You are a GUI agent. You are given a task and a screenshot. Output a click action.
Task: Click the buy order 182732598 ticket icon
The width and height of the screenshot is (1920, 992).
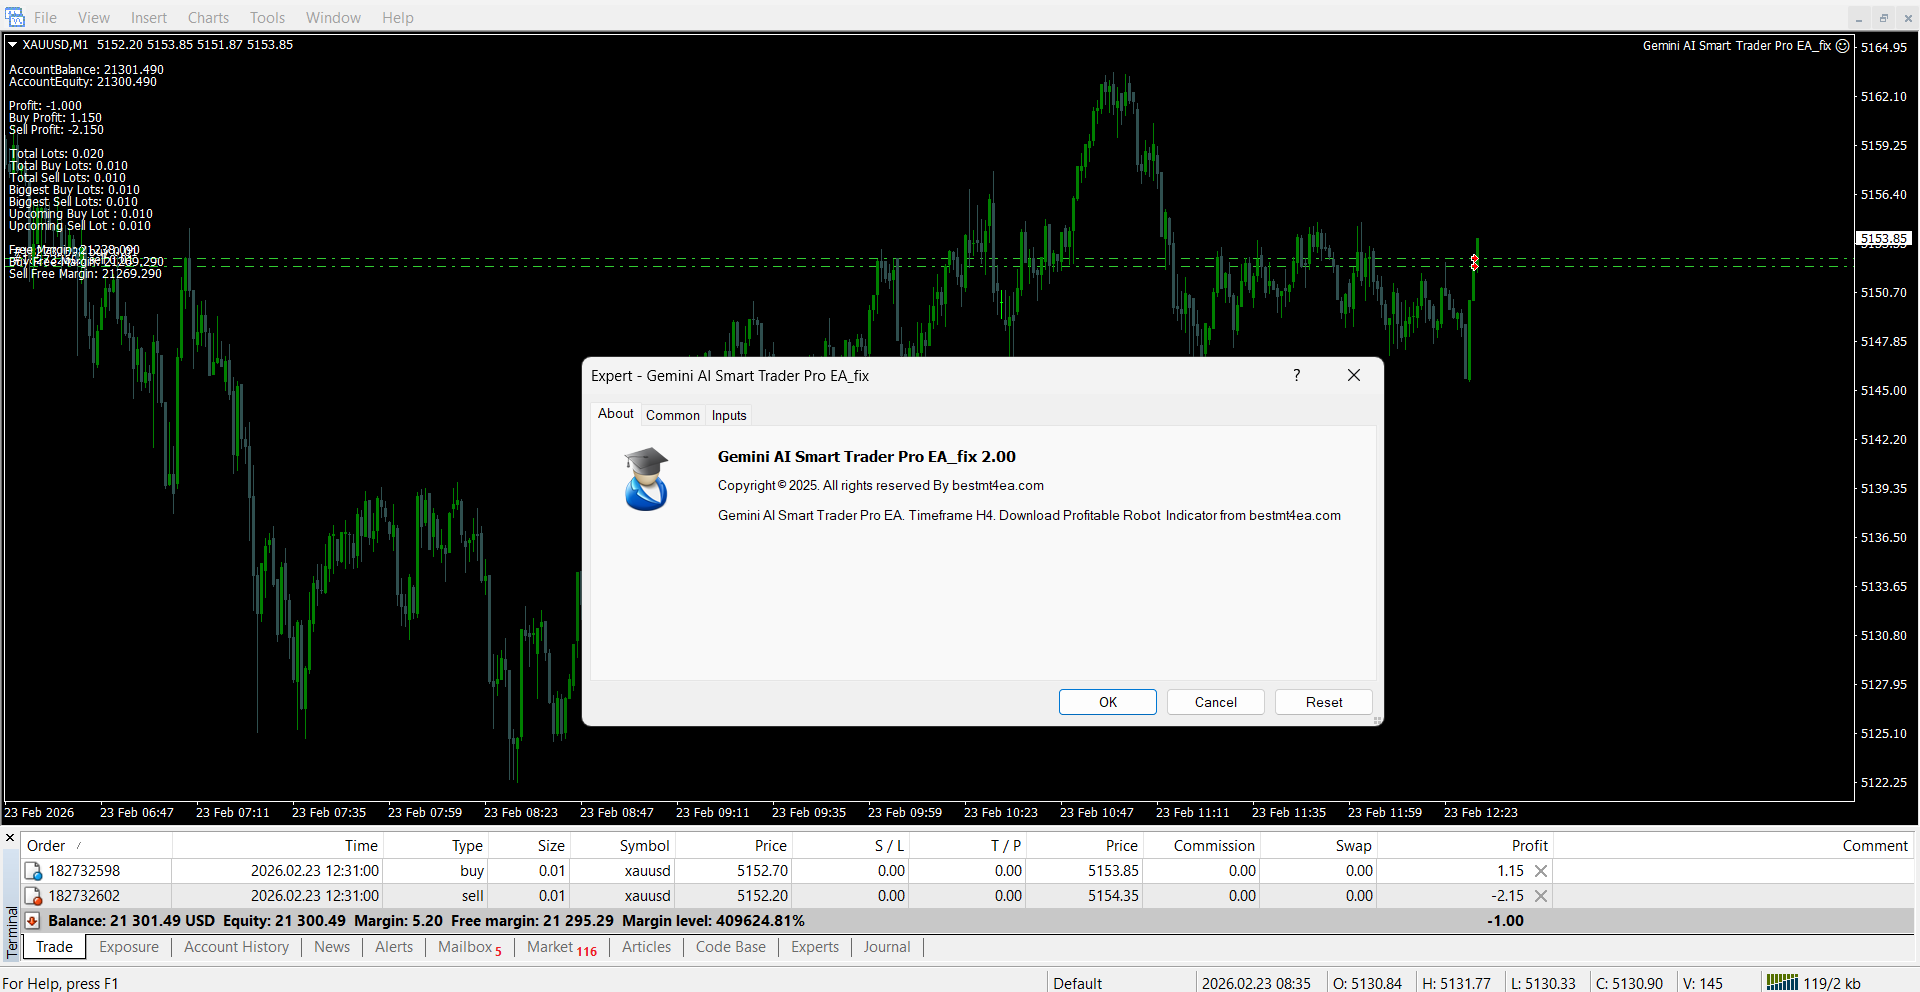click(33, 872)
